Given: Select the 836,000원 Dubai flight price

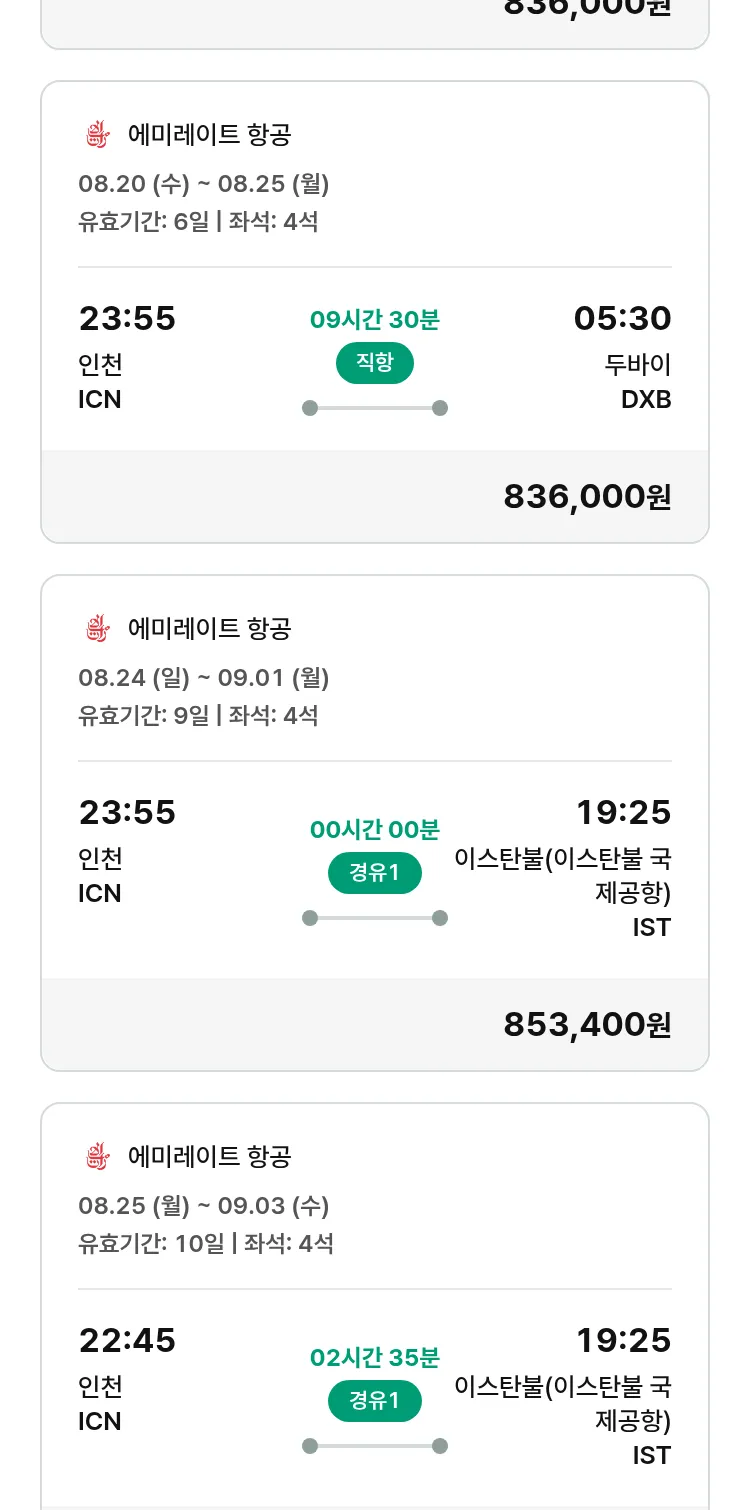Looking at the screenshot, I should pos(587,497).
